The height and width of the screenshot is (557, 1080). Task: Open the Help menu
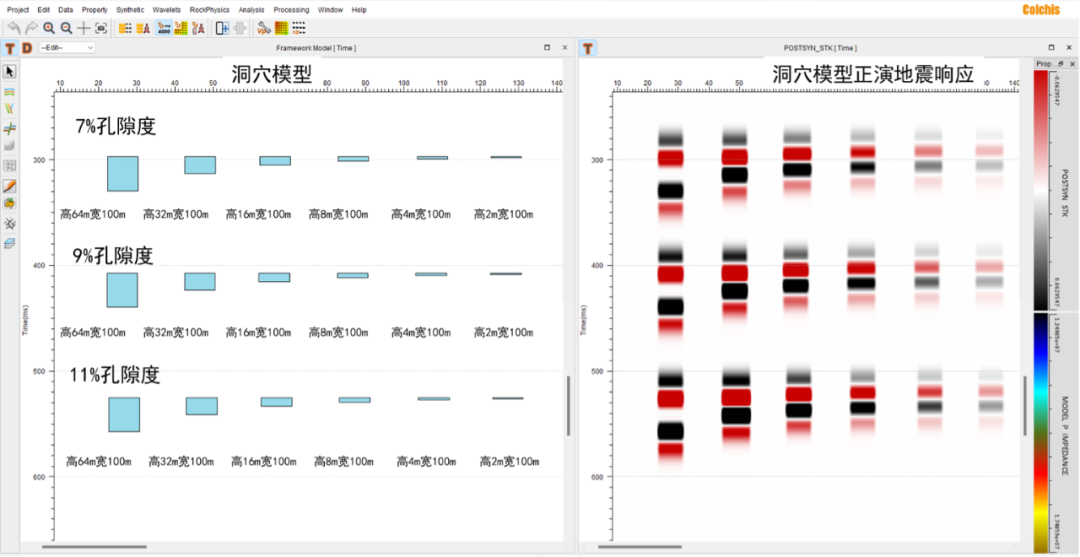coord(359,10)
